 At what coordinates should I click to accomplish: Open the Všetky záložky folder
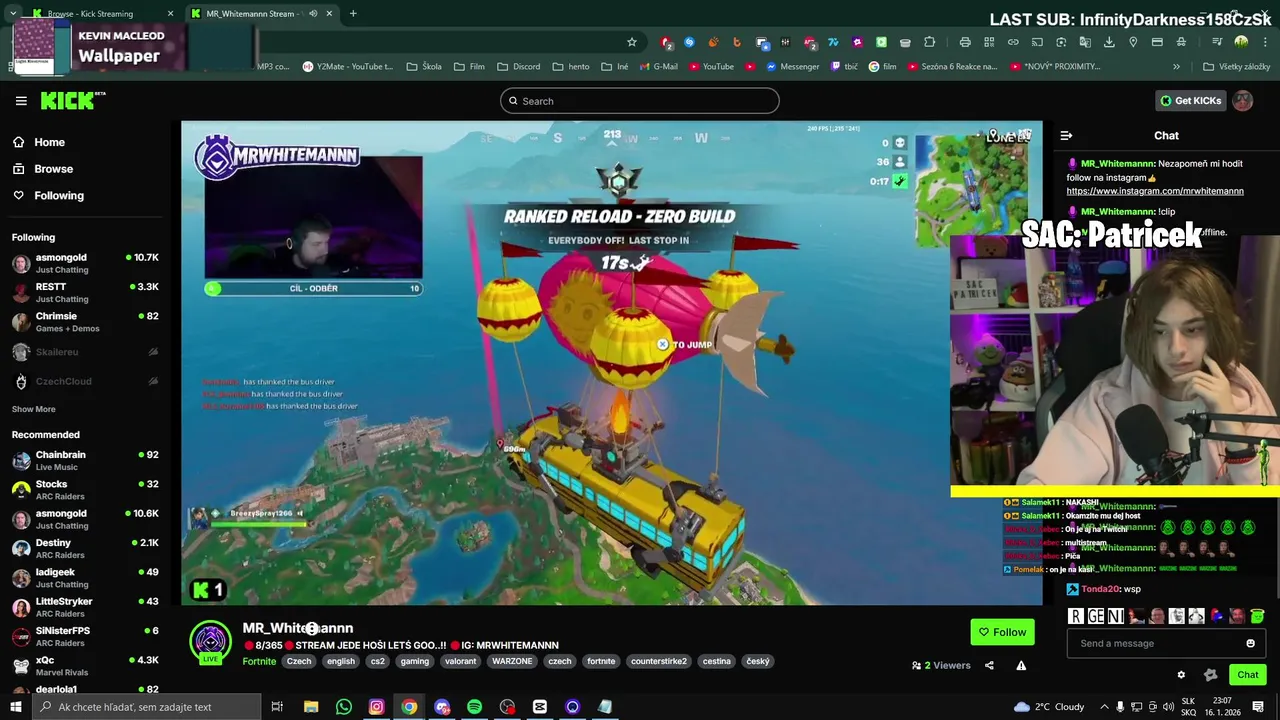(x=1236, y=67)
